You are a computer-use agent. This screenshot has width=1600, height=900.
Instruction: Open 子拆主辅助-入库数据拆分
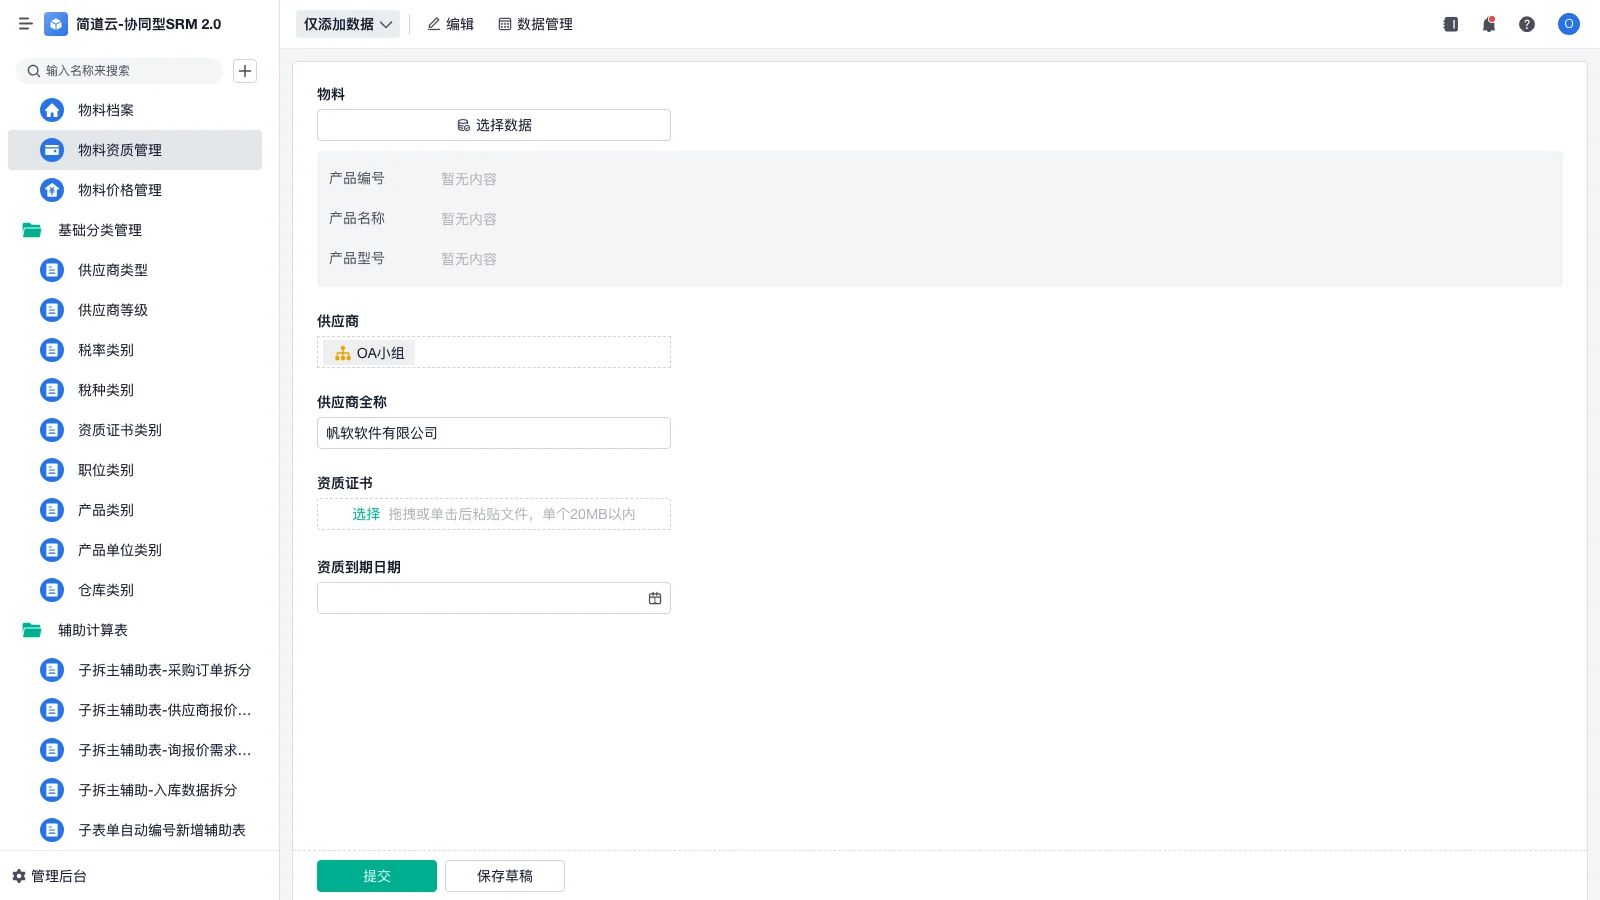[x=135, y=790]
